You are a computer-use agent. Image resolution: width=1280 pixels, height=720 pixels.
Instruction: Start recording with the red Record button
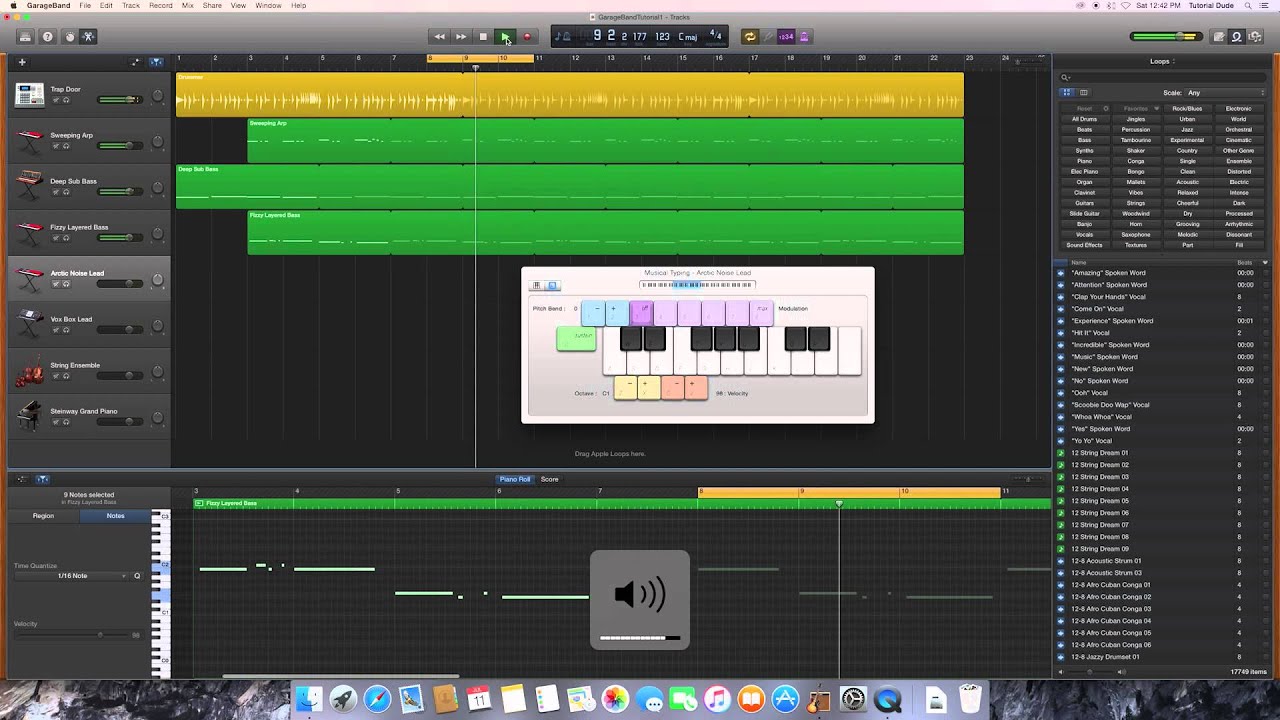click(x=527, y=37)
